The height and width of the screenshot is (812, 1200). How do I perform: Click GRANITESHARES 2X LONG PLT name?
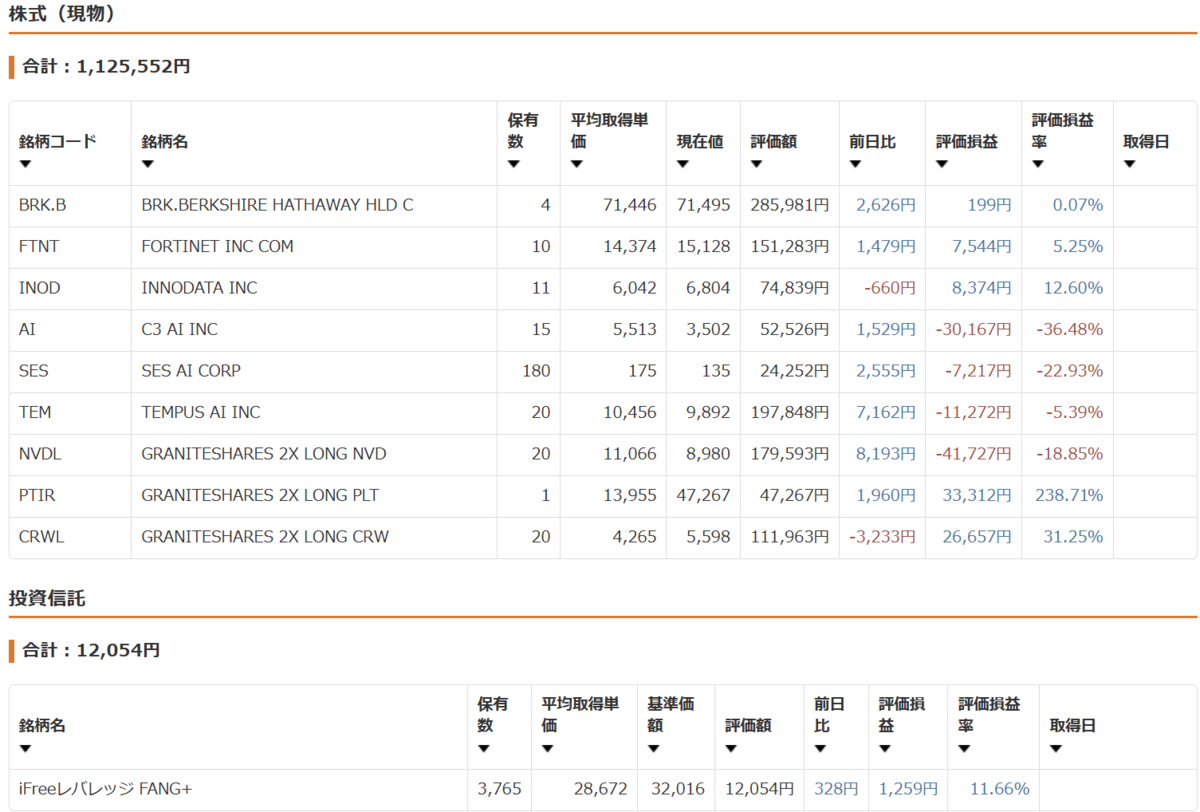click(260, 495)
